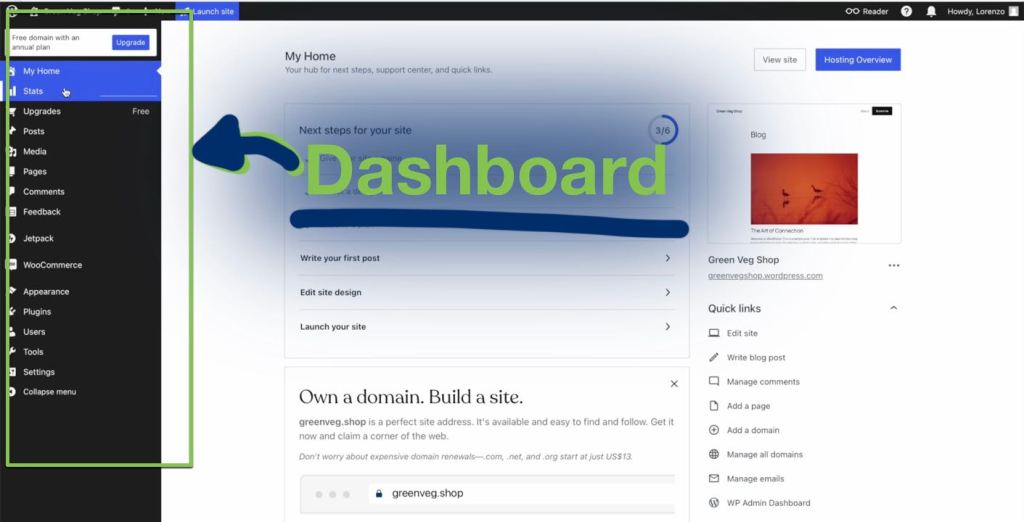Open the greenvegshop.wordpress.com link

[x=765, y=276]
